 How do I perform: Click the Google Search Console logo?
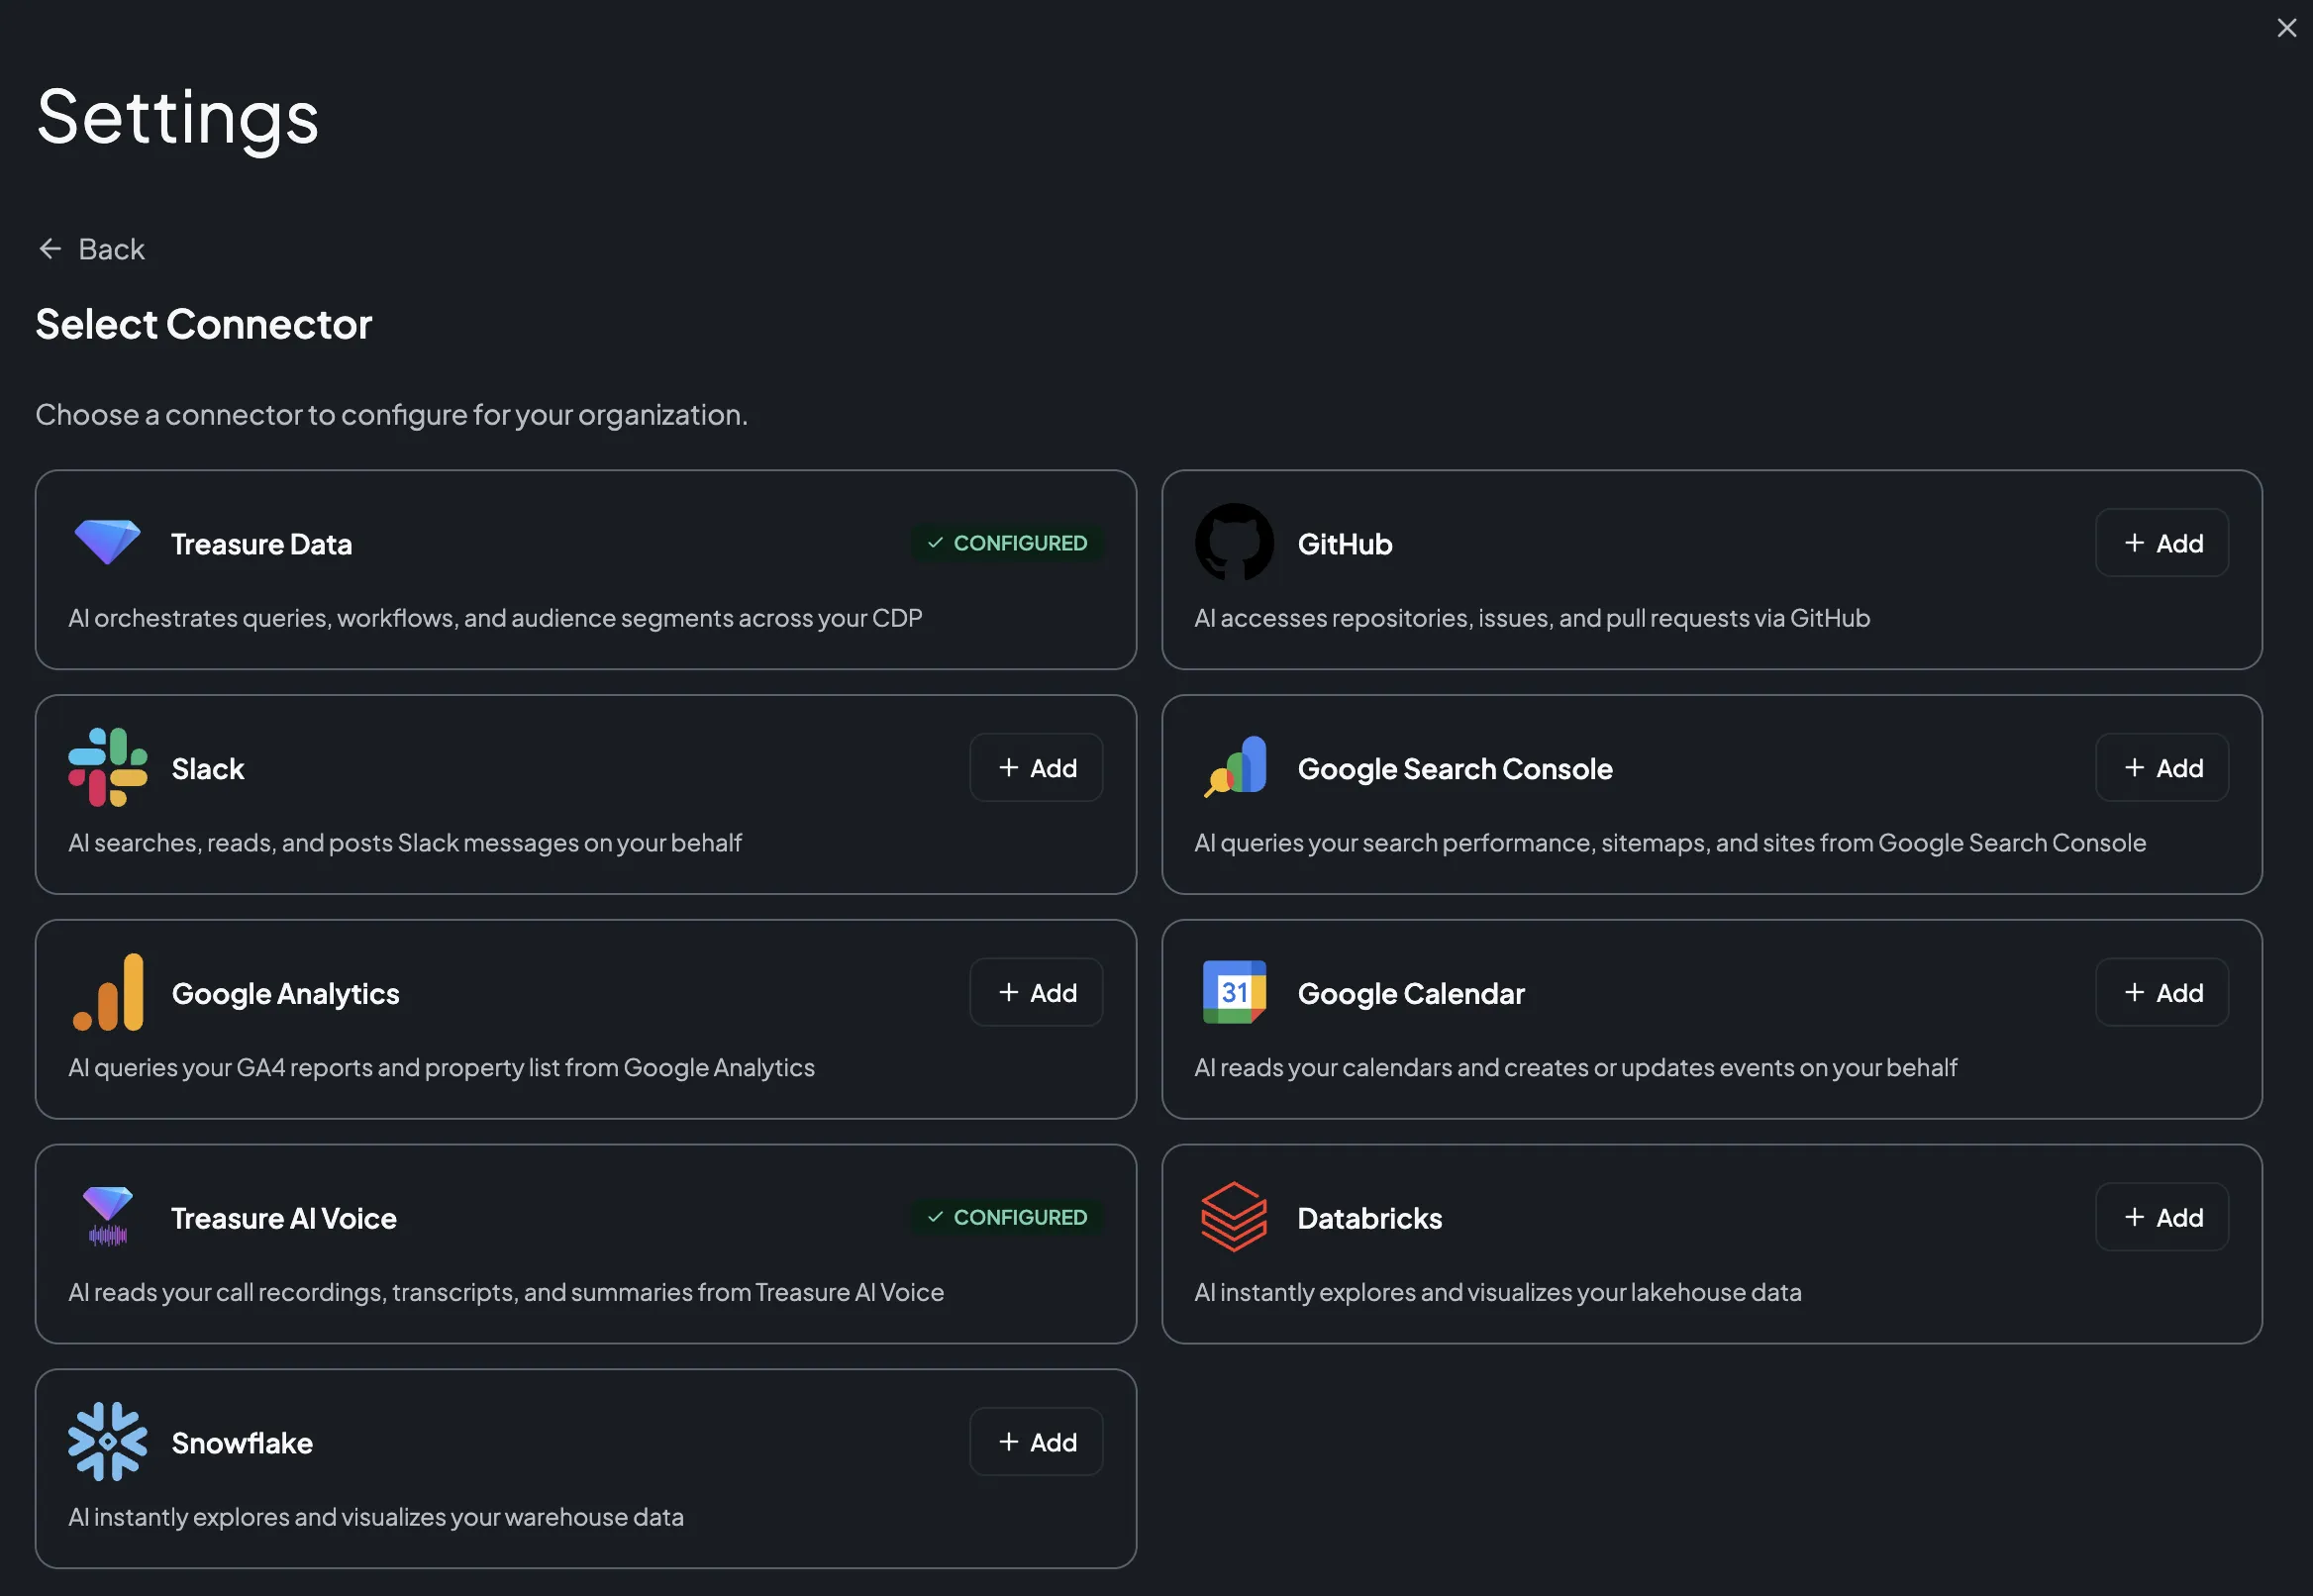(1234, 768)
